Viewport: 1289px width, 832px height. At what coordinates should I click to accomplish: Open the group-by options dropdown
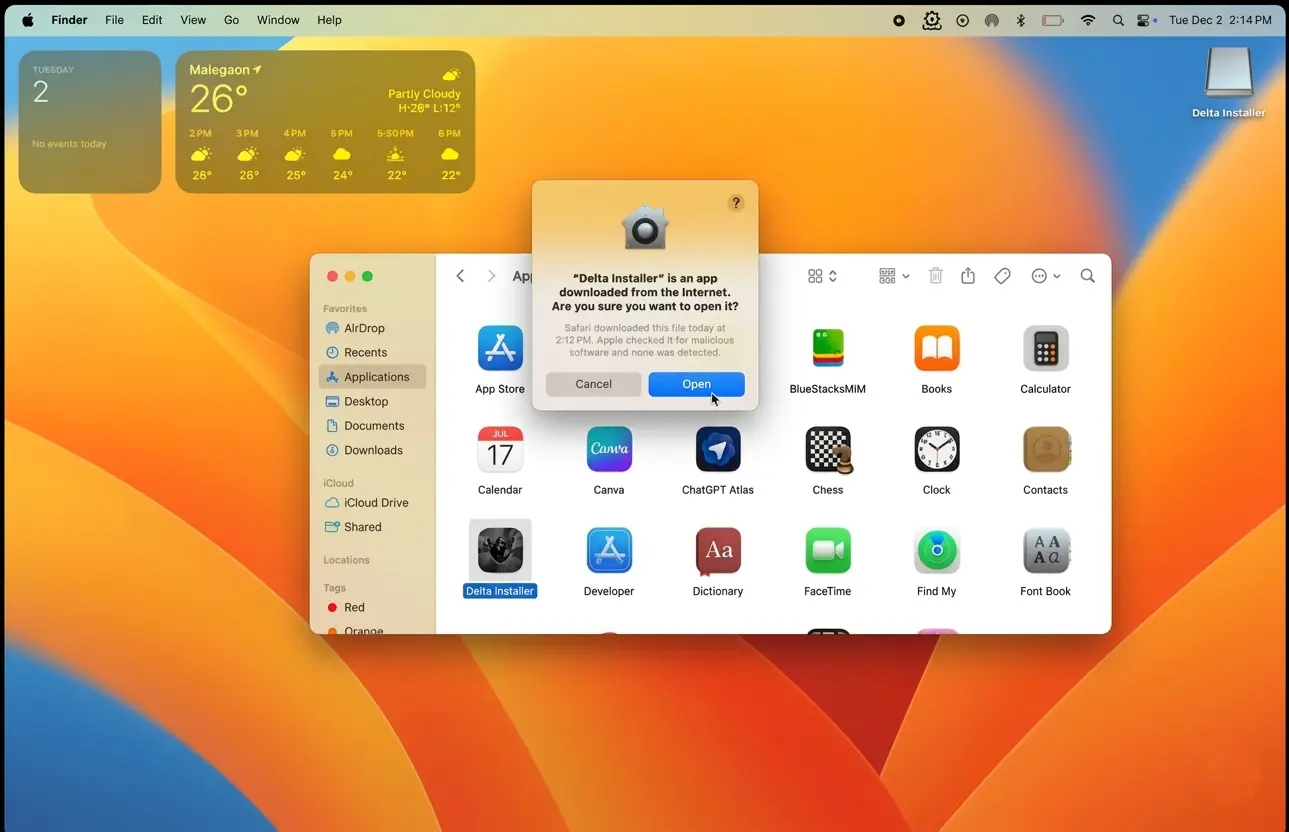(x=894, y=276)
